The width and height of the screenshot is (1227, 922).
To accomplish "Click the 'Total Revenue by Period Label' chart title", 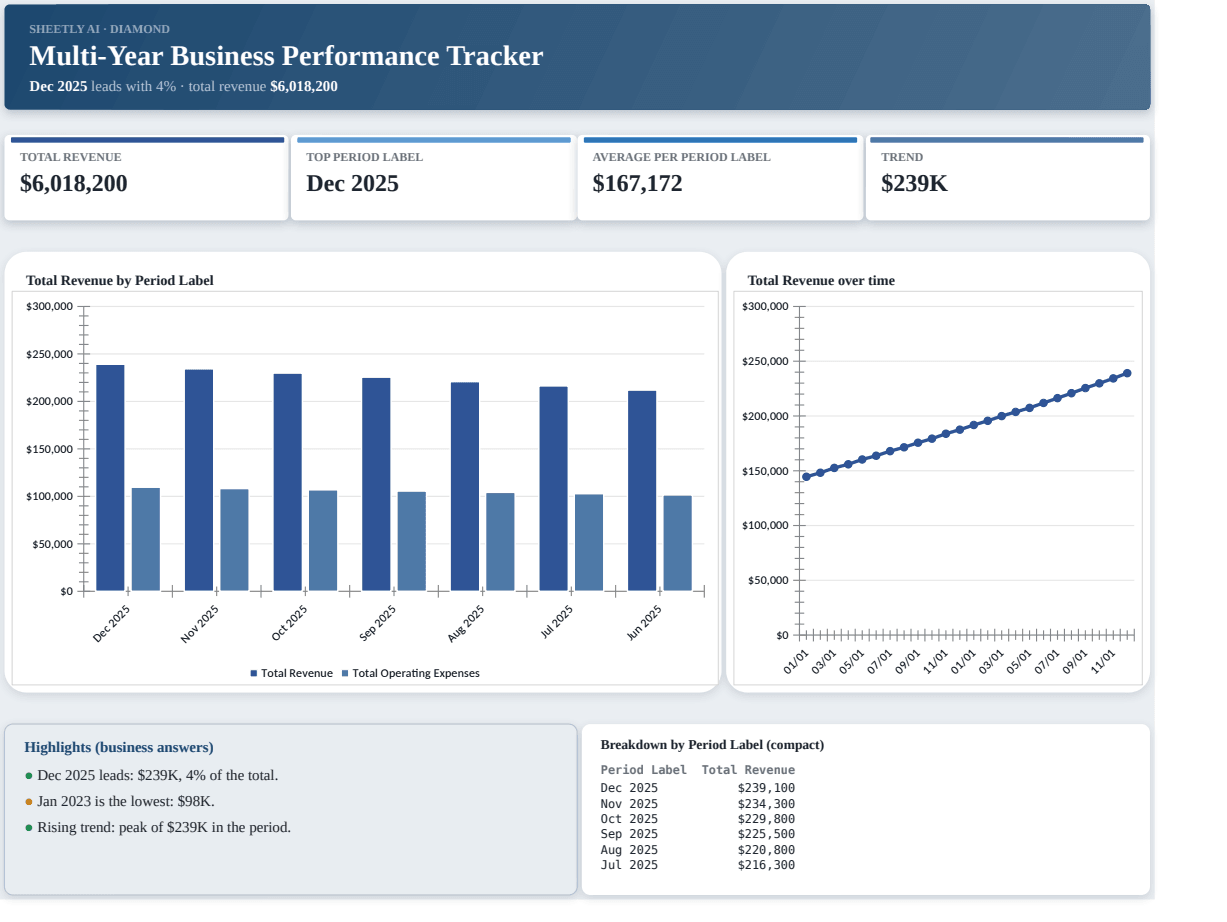I will click(120, 281).
